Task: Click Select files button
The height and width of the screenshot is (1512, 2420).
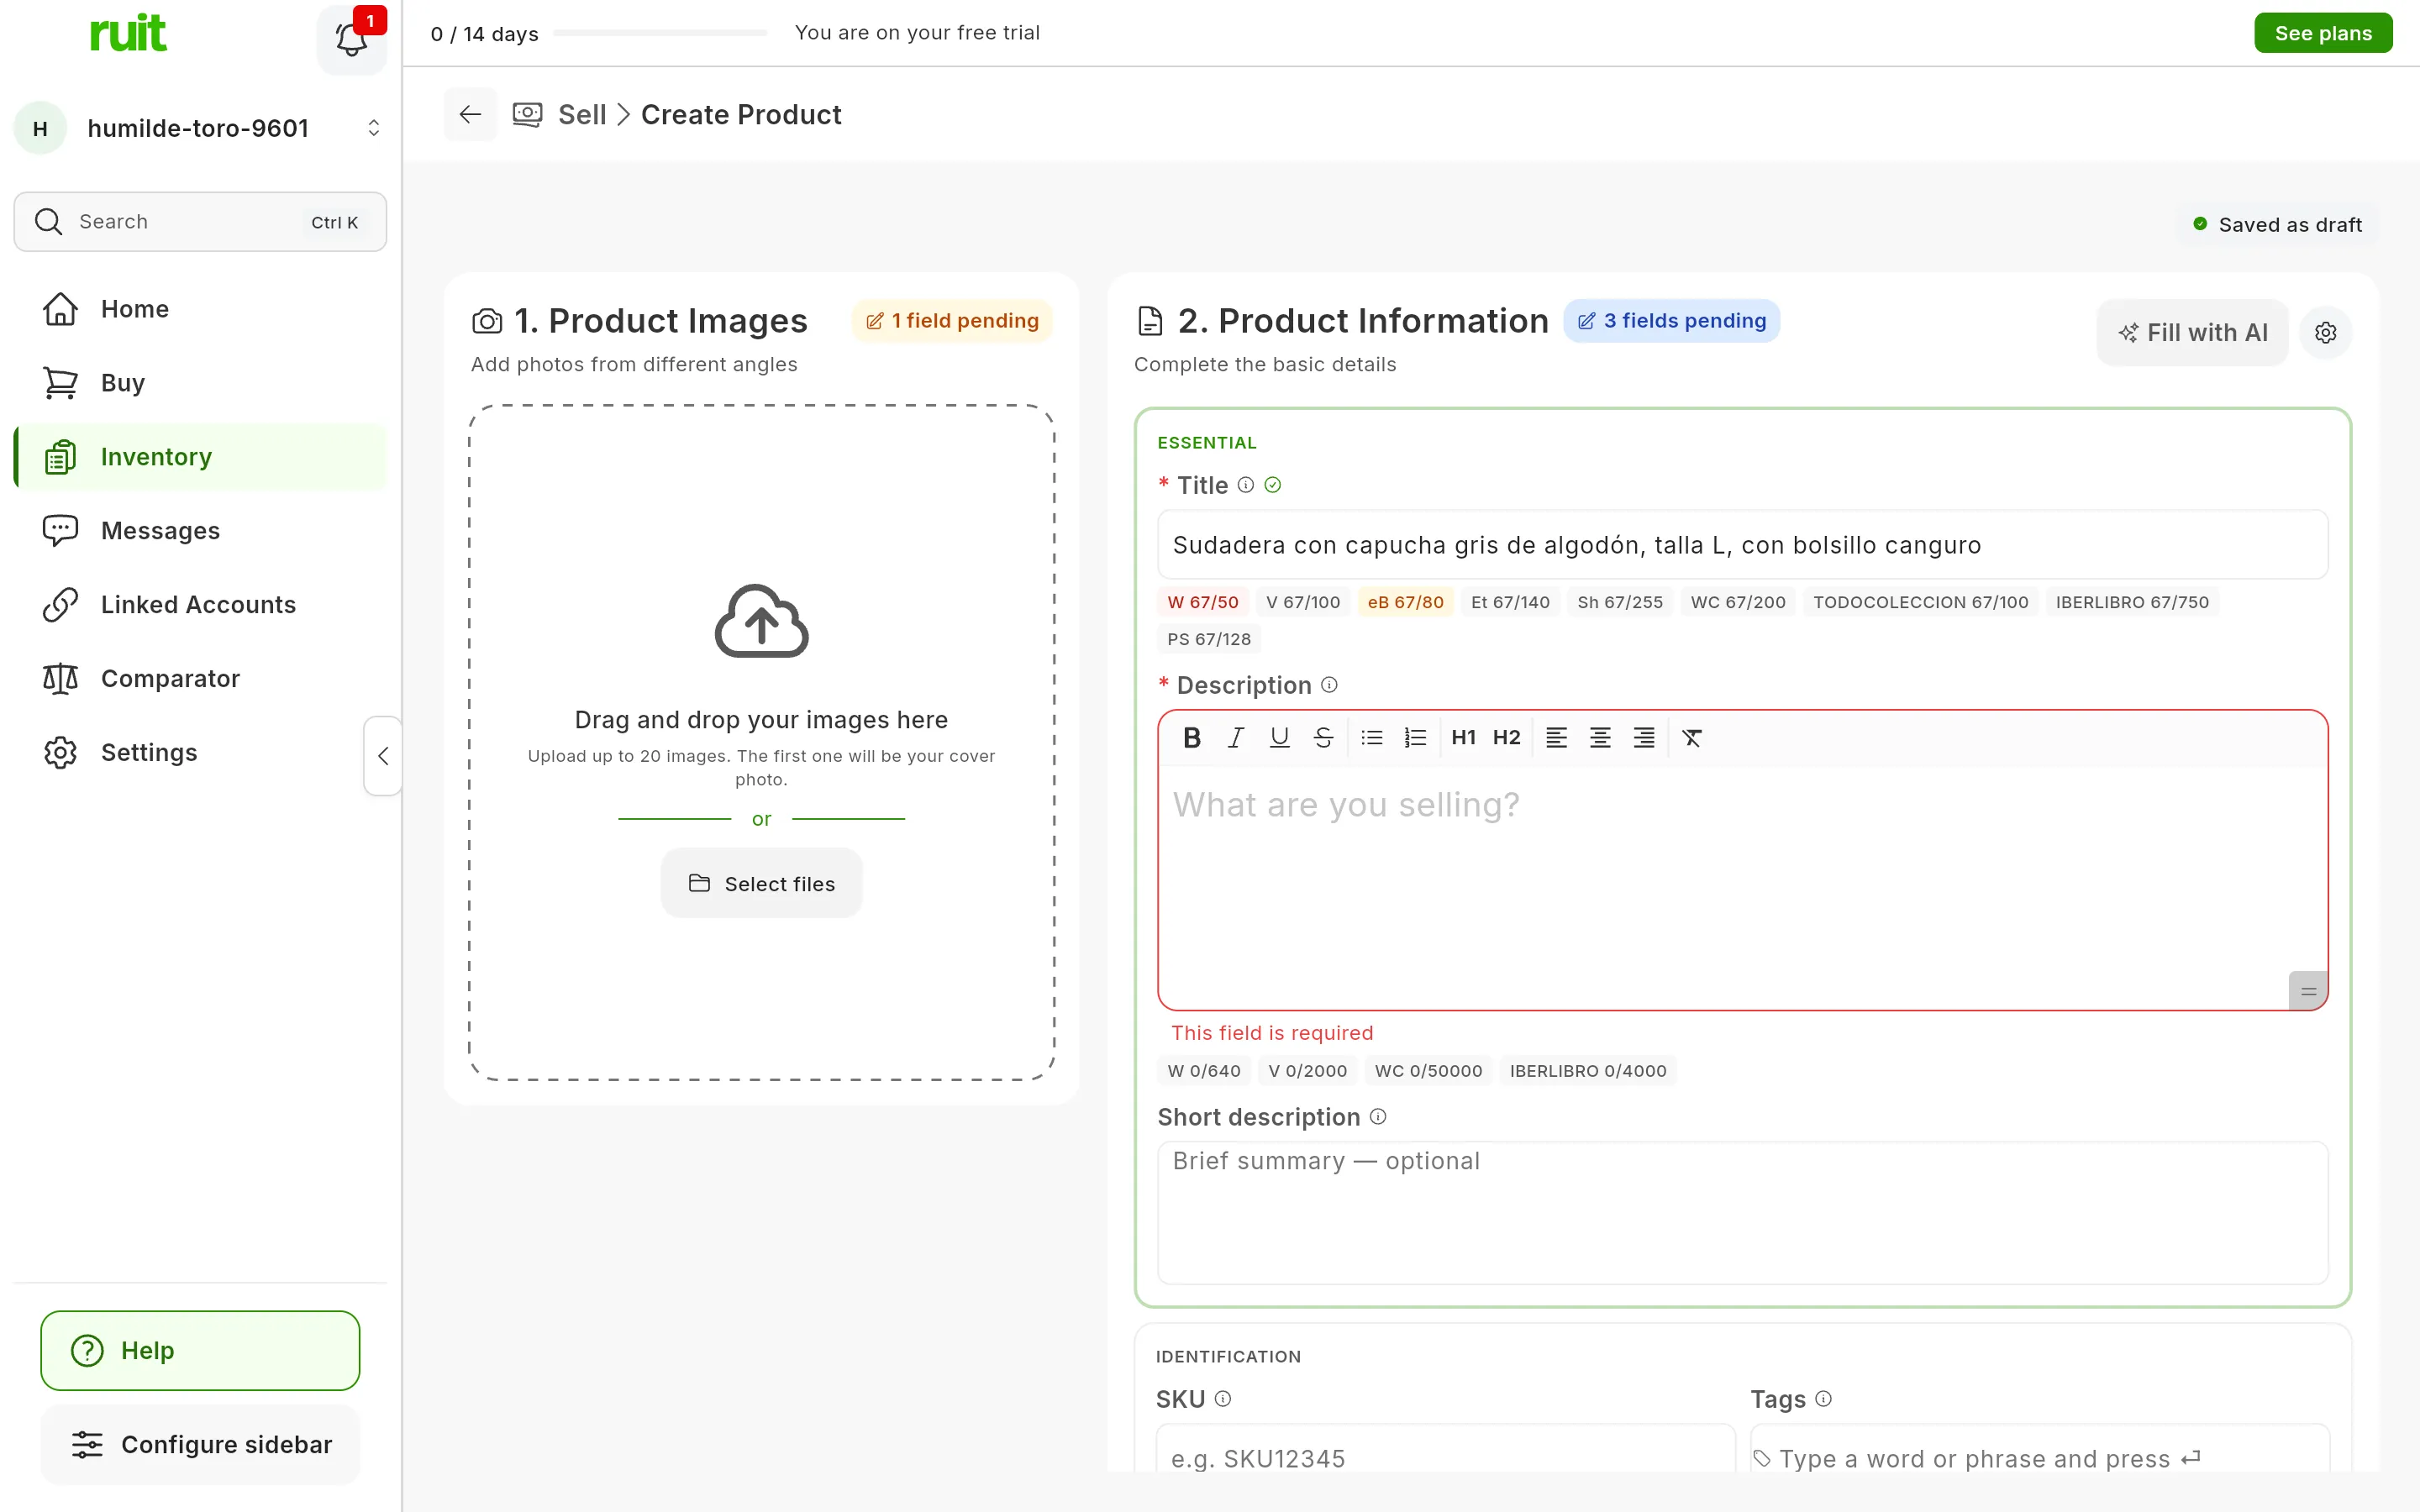Action: click(761, 884)
